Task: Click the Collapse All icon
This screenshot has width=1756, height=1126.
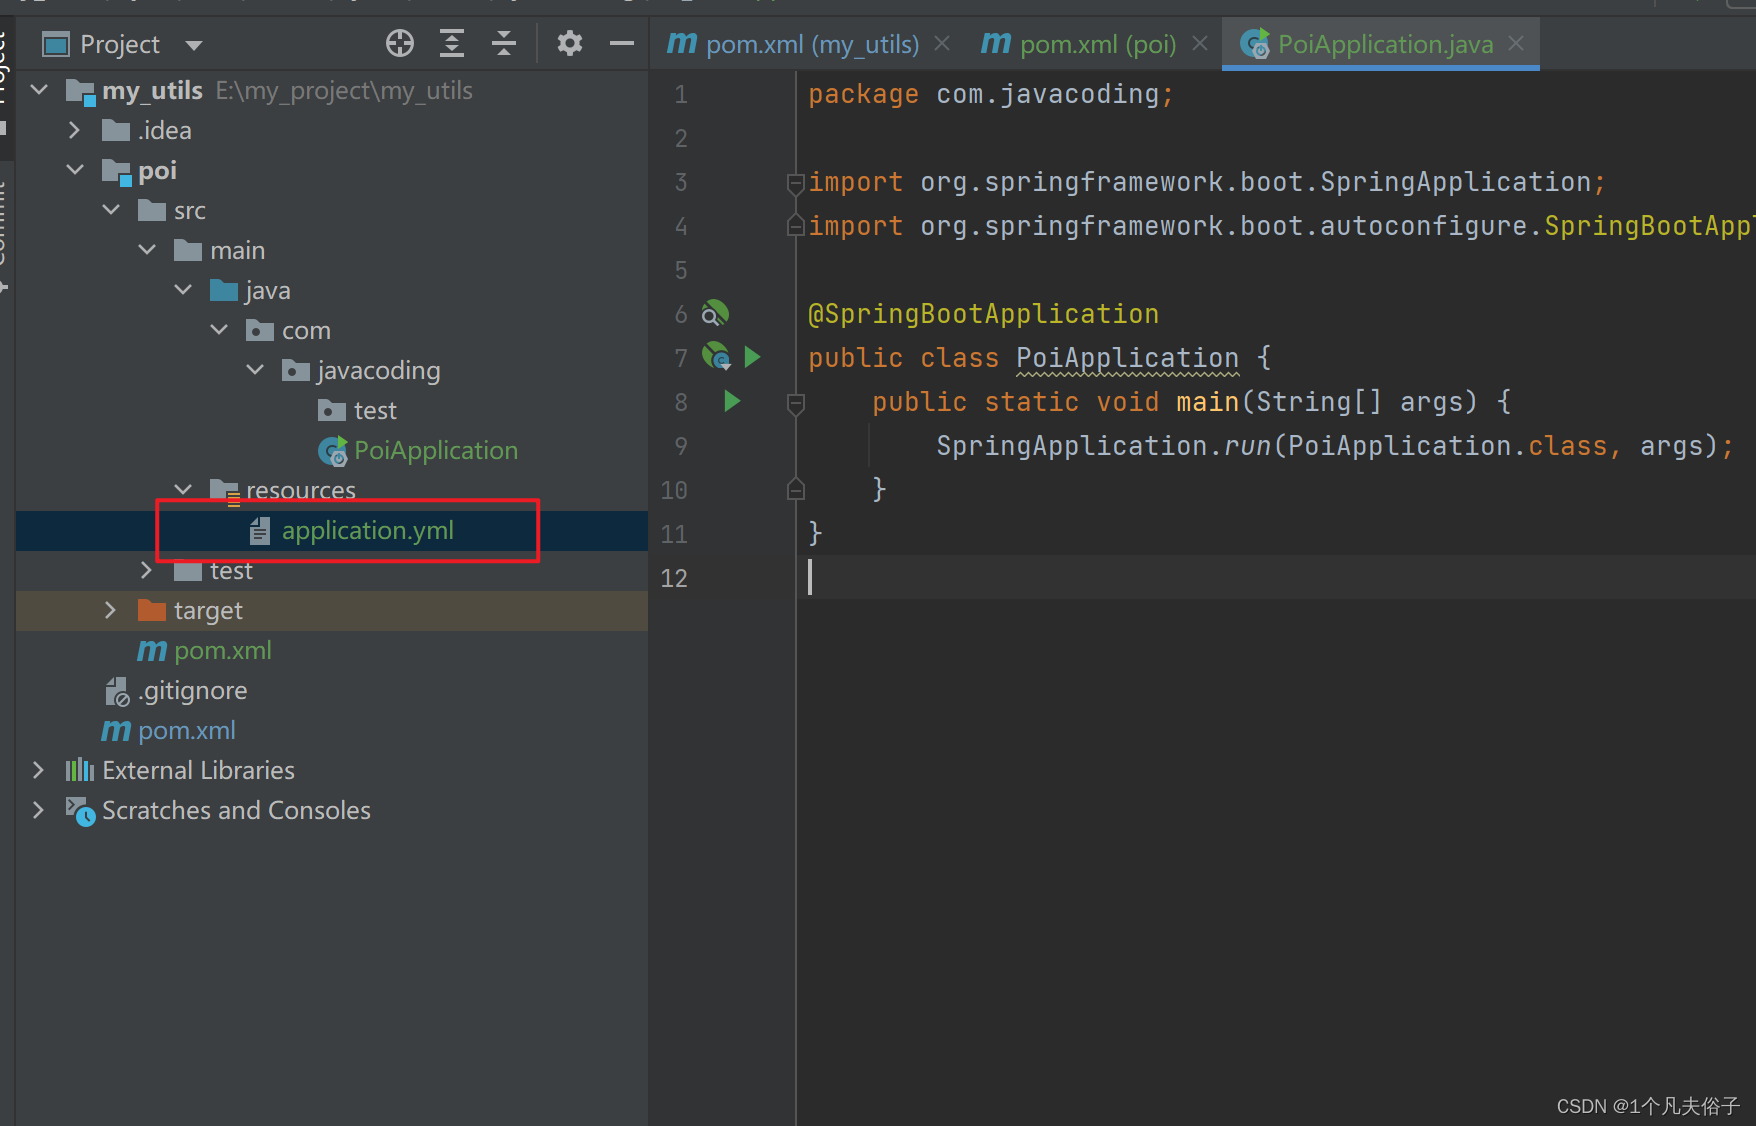Action: click(x=504, y=43)
